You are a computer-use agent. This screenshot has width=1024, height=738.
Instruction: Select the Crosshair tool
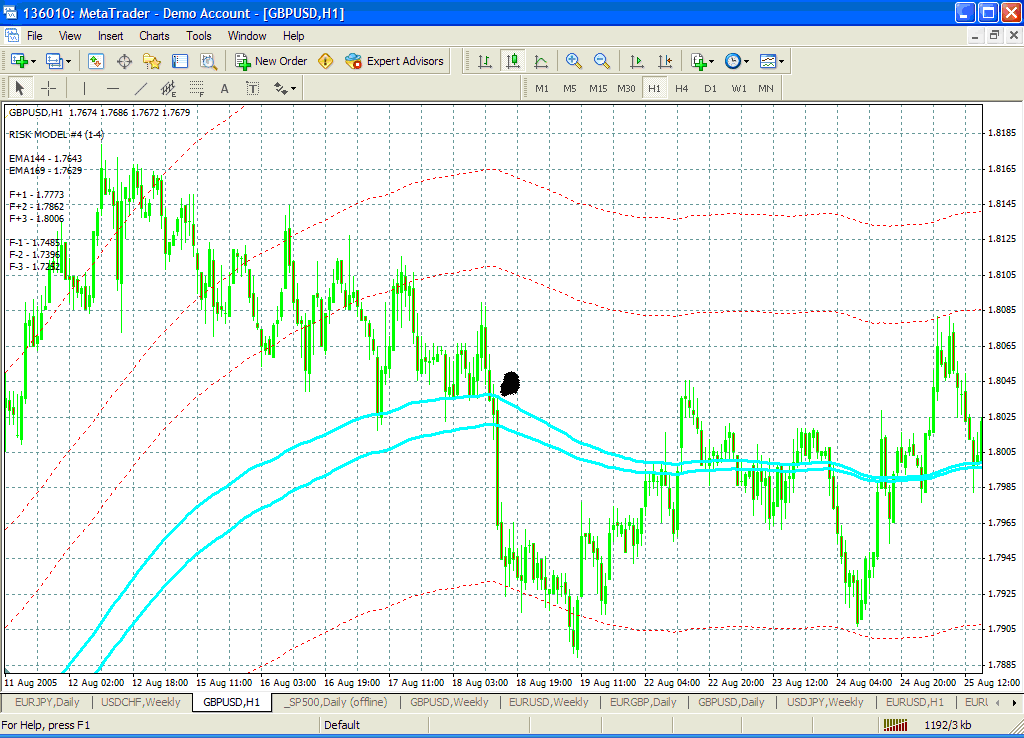pos(48,88)
